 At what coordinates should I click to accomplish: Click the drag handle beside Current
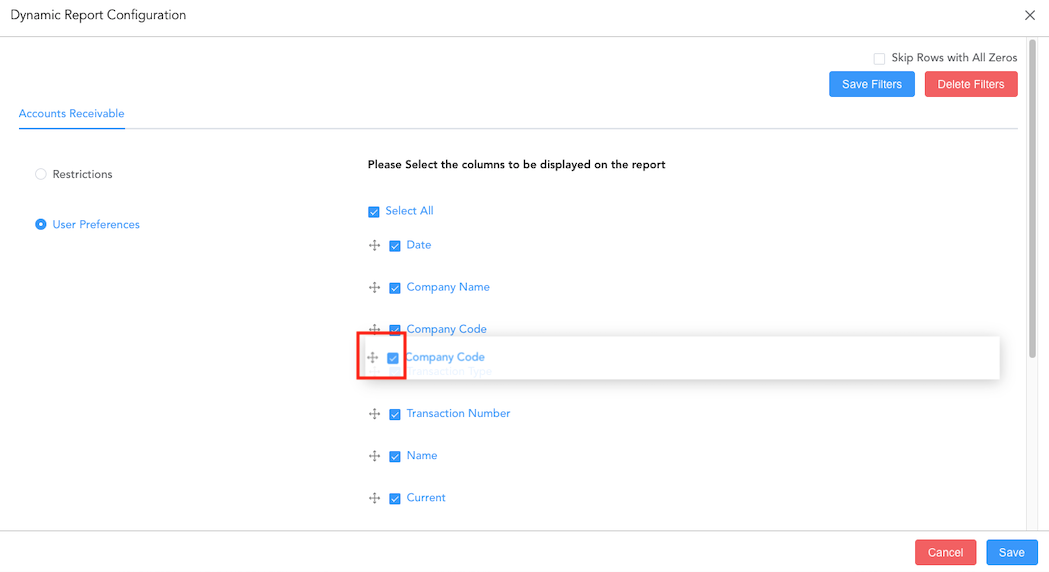tap(374, 498)
